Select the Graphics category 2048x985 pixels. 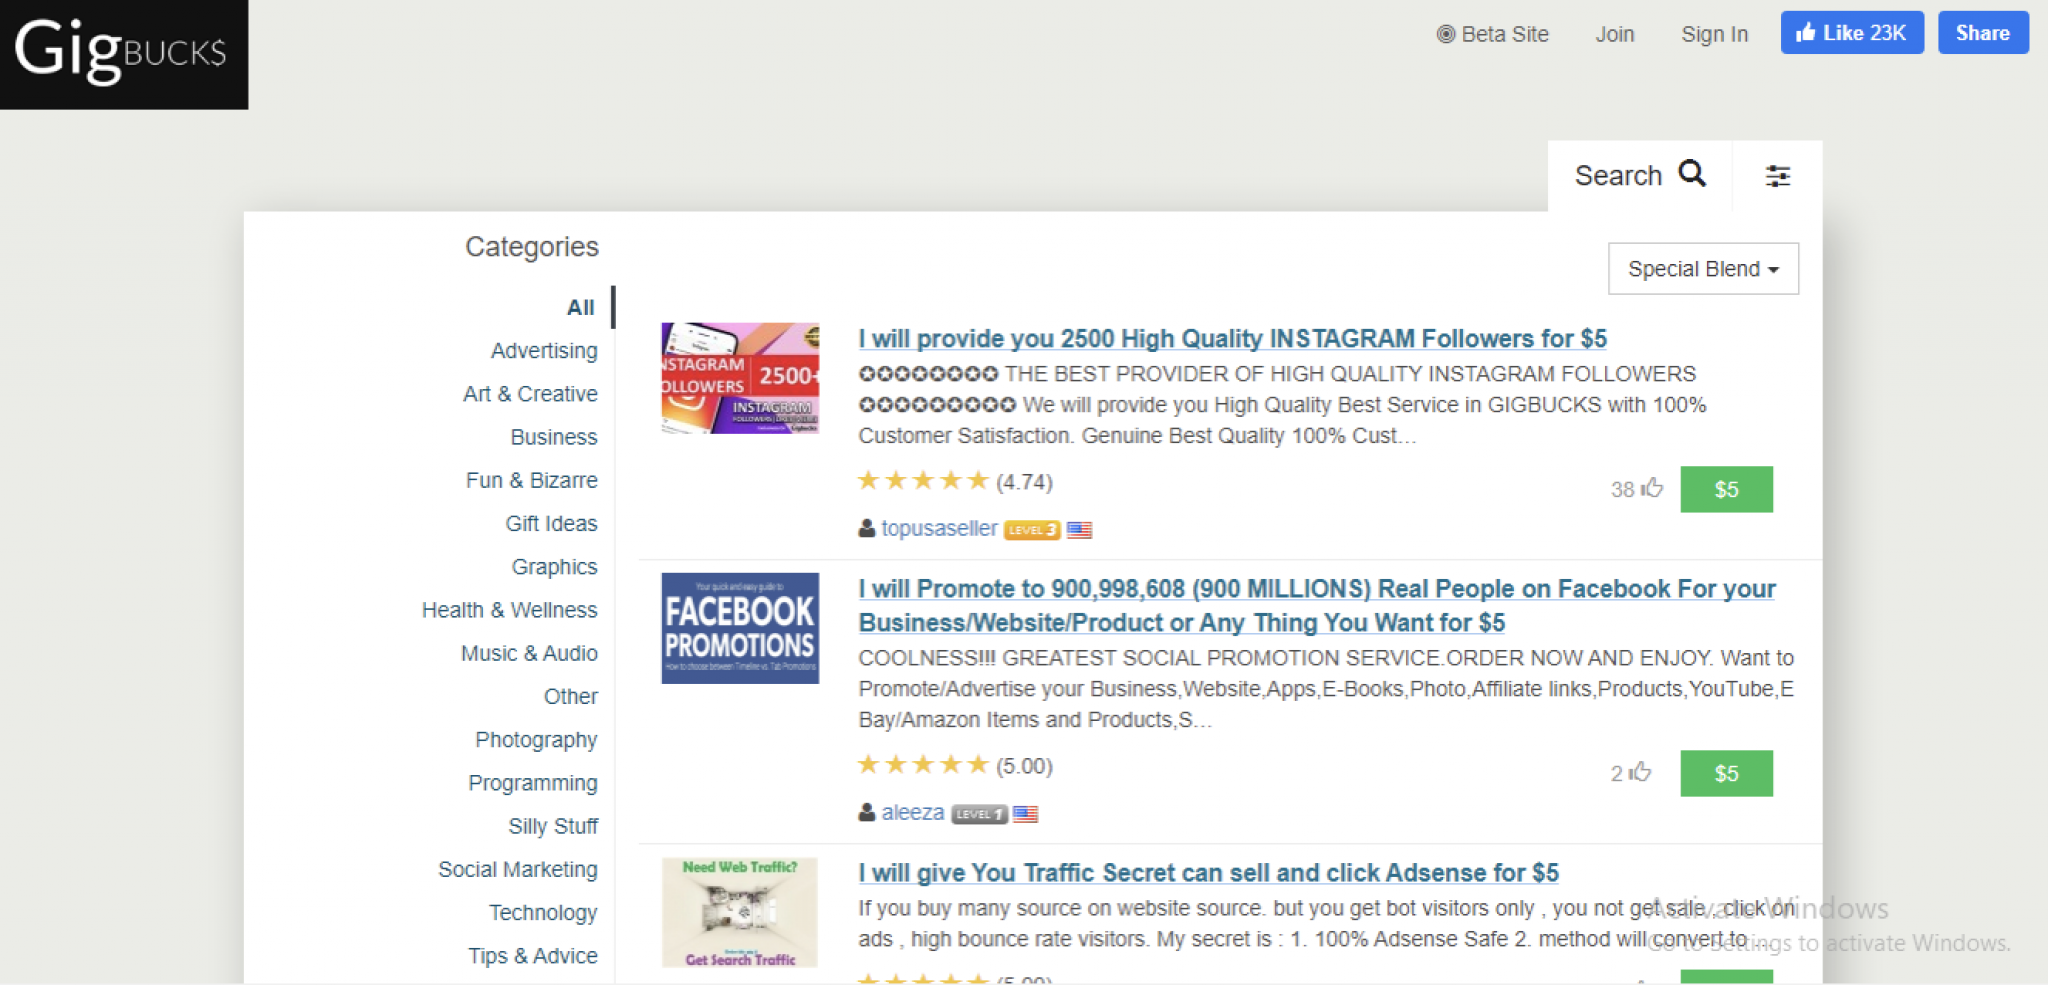553,566
